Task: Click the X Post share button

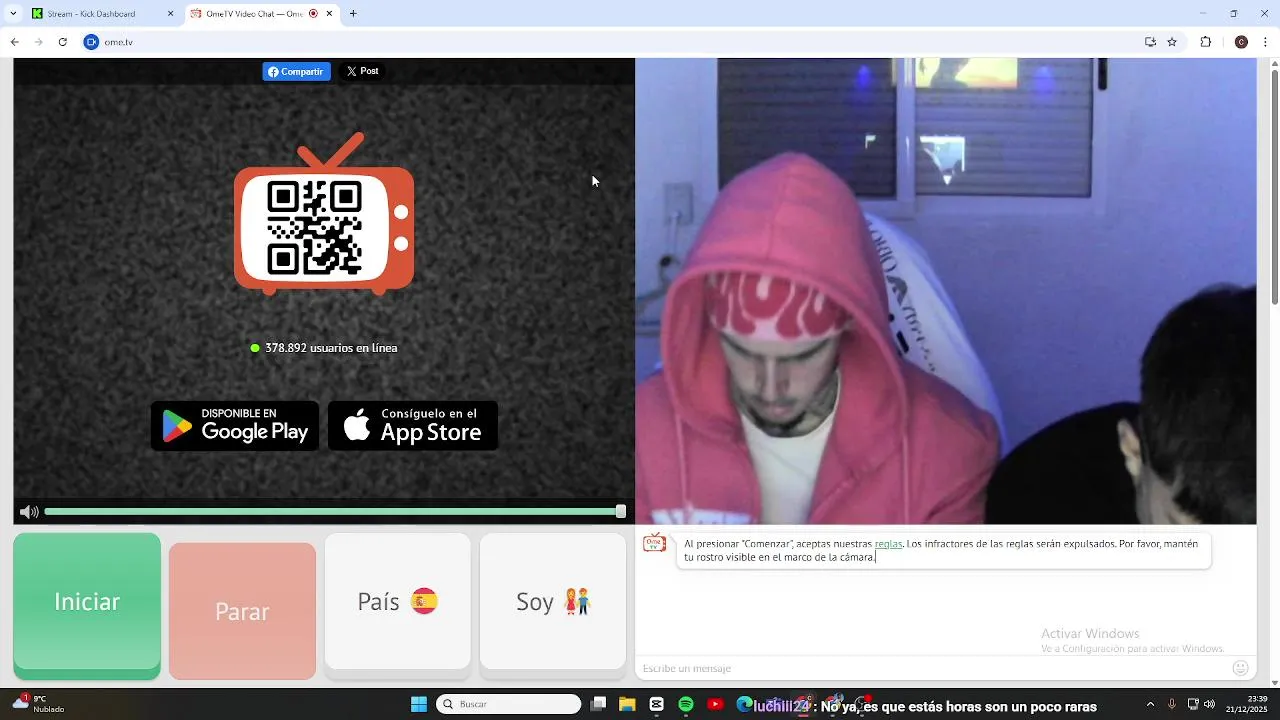Action: click(x=362, y=72)
